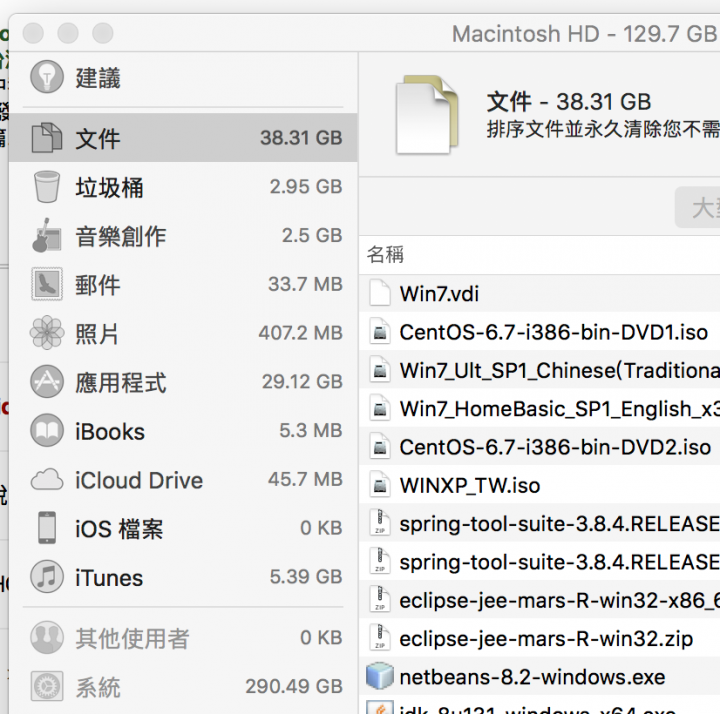Select the 建議 sidebar category
720x714 pixels.
[183, 78]
